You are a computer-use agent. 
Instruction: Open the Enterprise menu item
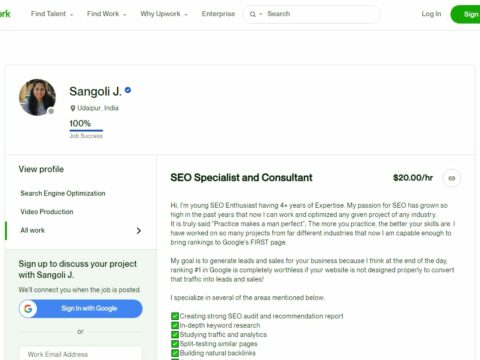218,14
